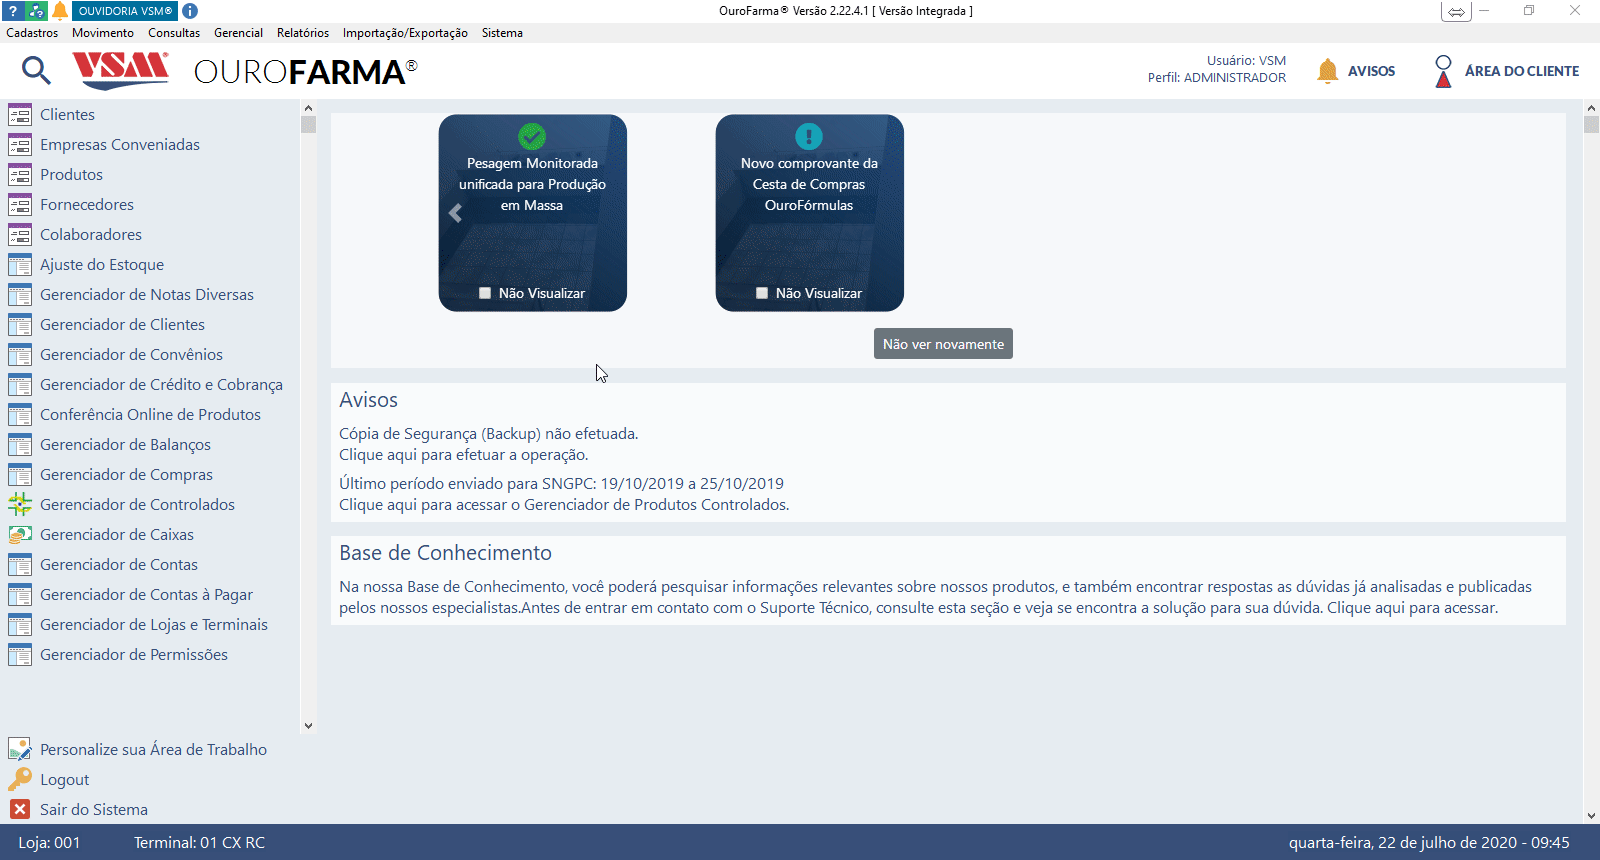Image resolution: width=1600 pixels, height=860 pixels.
Task: Click the Clientes sidebar icon
Action: pyautogui.click(x=20, y=115)
